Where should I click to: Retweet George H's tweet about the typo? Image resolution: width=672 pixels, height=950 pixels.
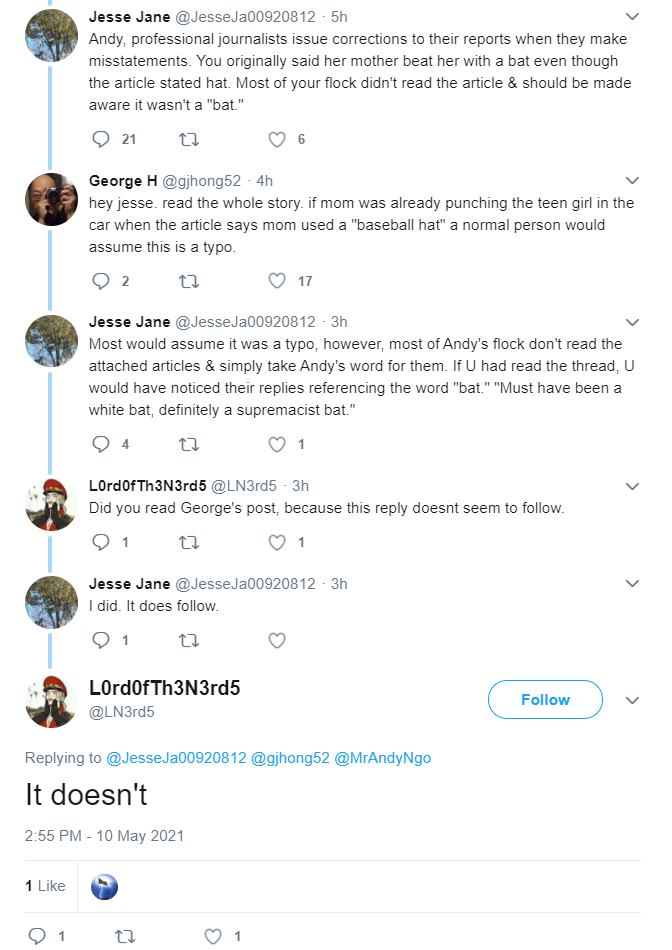pos(189,281)
